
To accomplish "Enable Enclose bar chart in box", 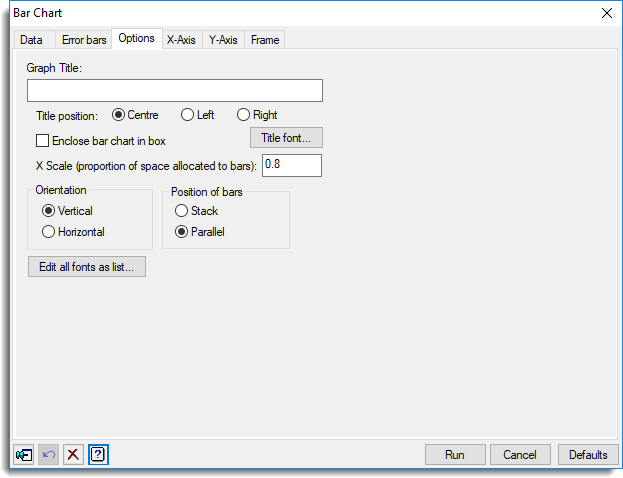I will [x=43, y=141].
